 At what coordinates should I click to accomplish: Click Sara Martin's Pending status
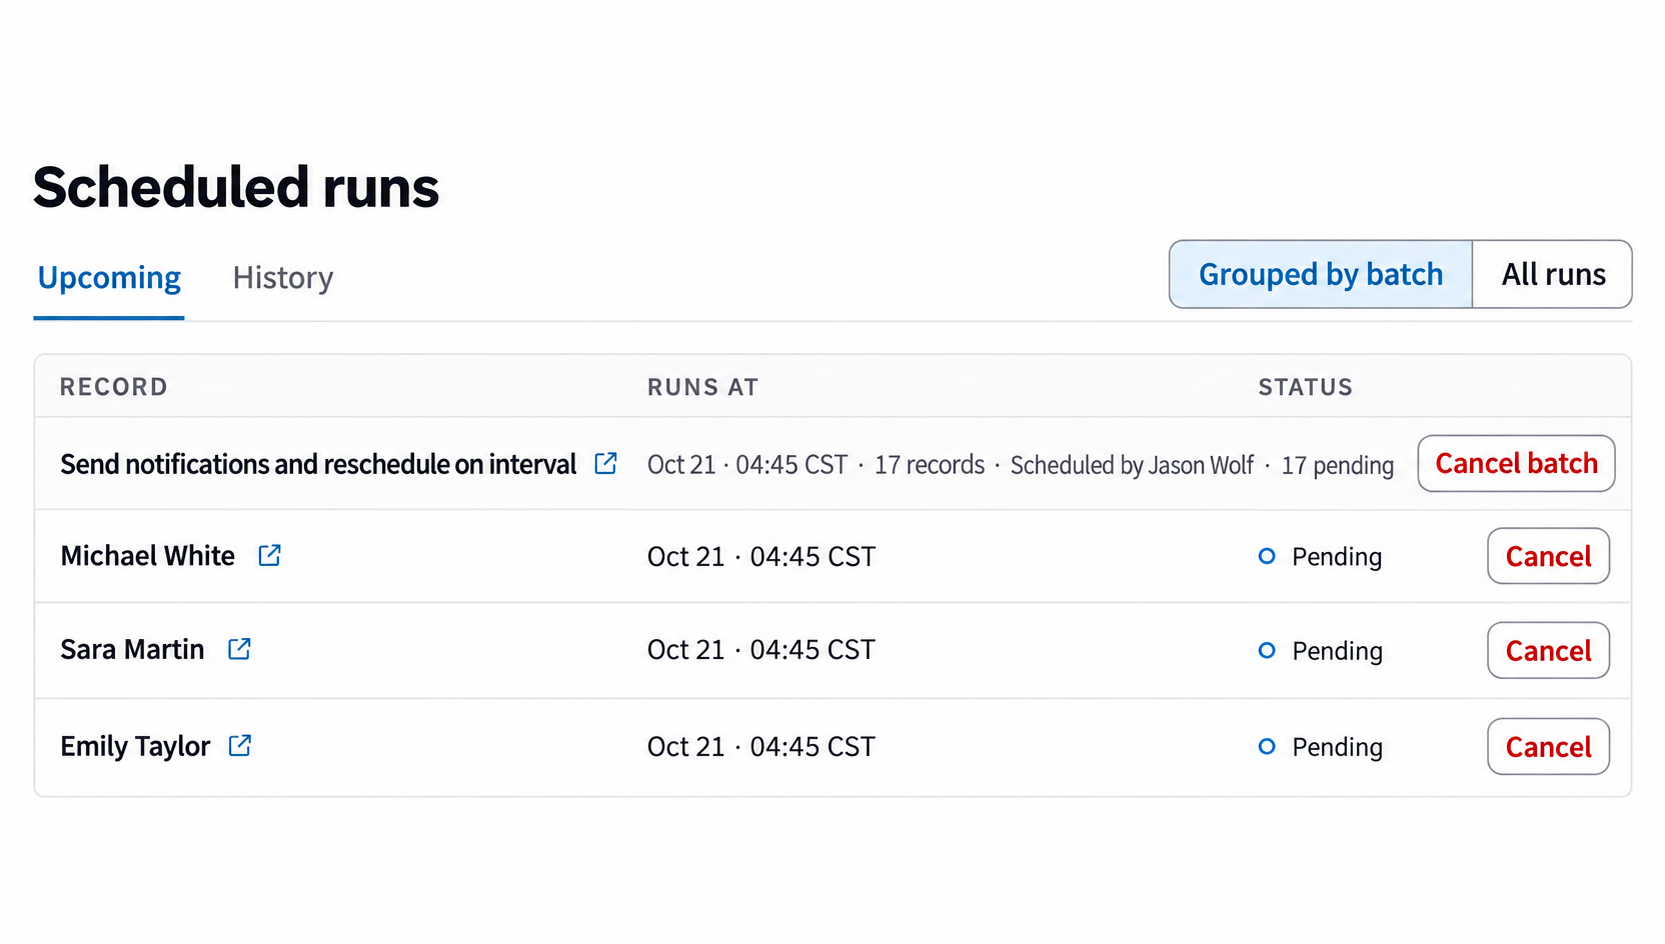tap(1320, 650)
